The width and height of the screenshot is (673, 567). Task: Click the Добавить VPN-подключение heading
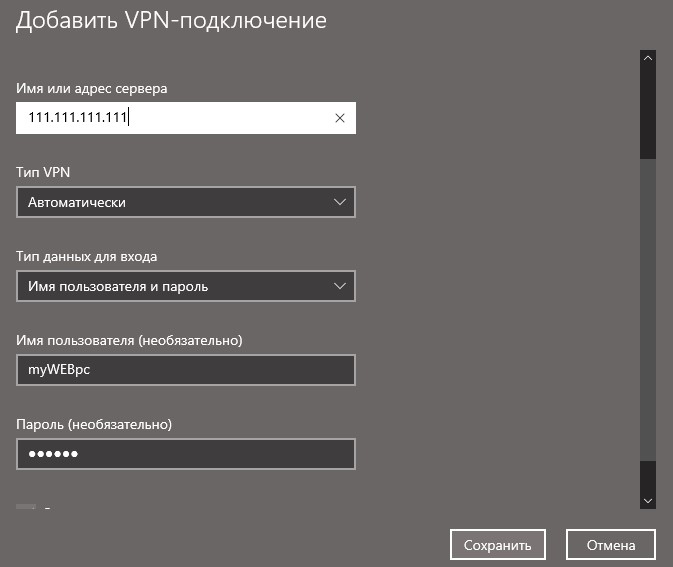(x=171, y=20)
